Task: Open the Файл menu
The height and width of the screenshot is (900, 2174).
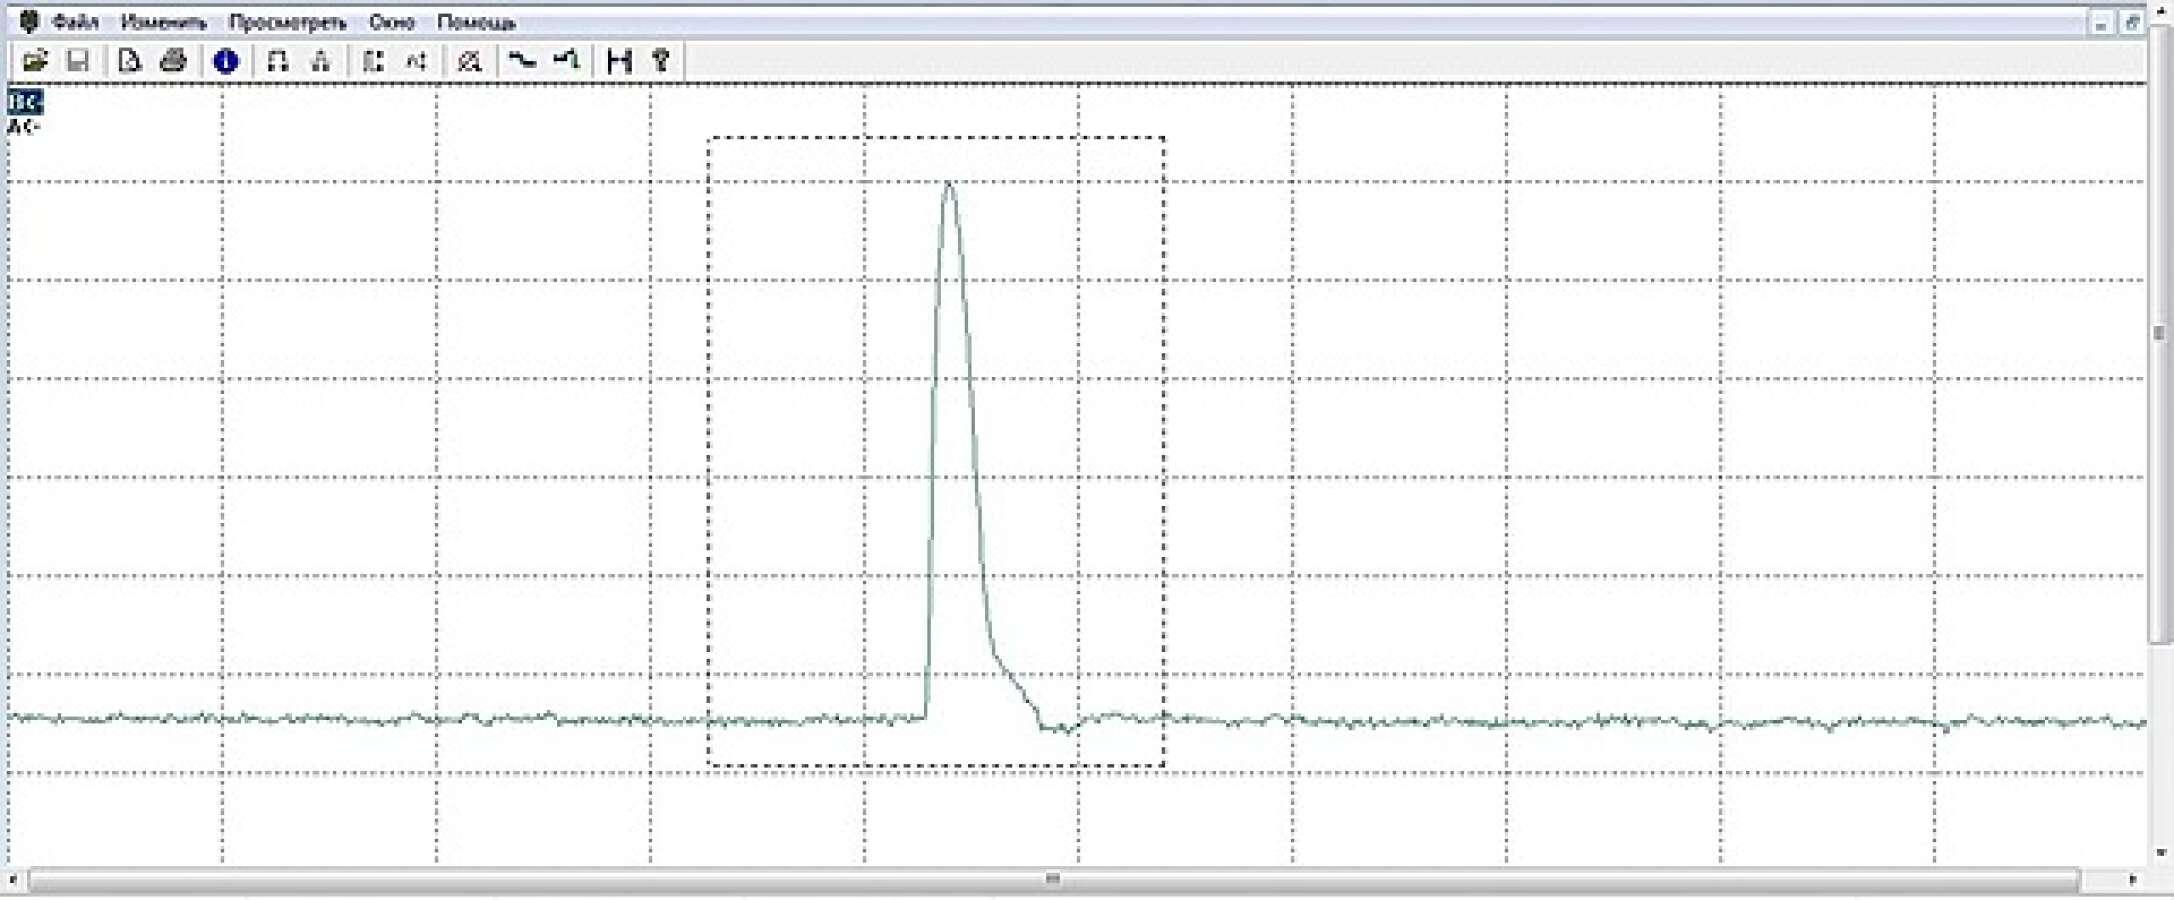Action: (75, 22)
